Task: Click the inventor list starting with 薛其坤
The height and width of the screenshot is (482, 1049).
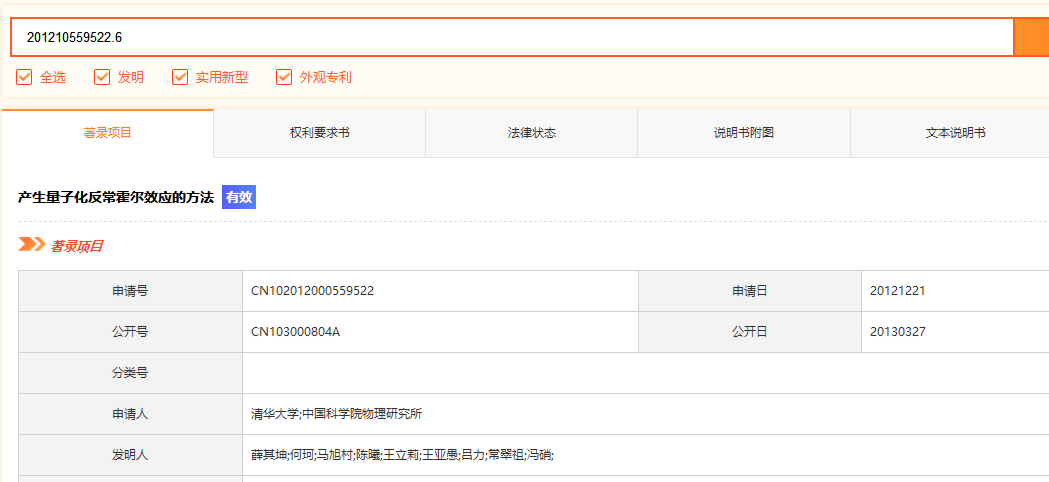Action: (402, 455)
